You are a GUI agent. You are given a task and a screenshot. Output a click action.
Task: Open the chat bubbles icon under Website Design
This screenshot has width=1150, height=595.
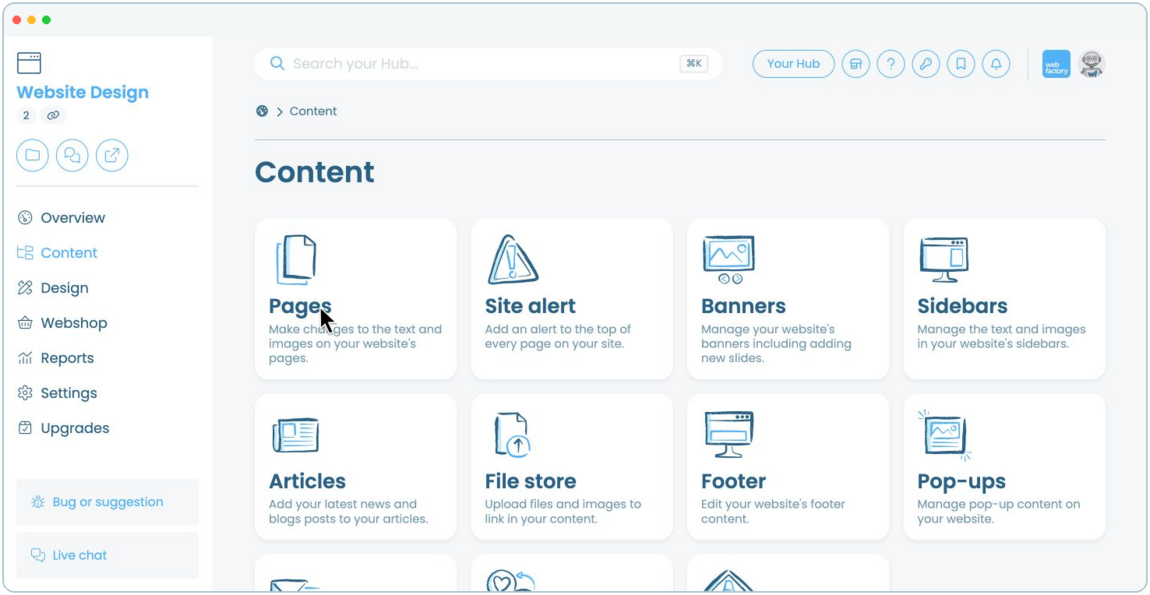click(72, 156)
